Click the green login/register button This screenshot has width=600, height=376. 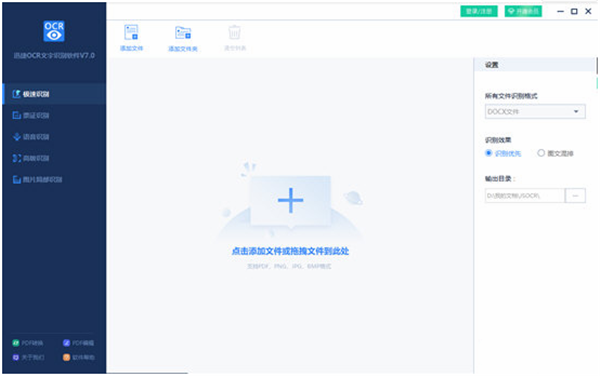(479, 11)
